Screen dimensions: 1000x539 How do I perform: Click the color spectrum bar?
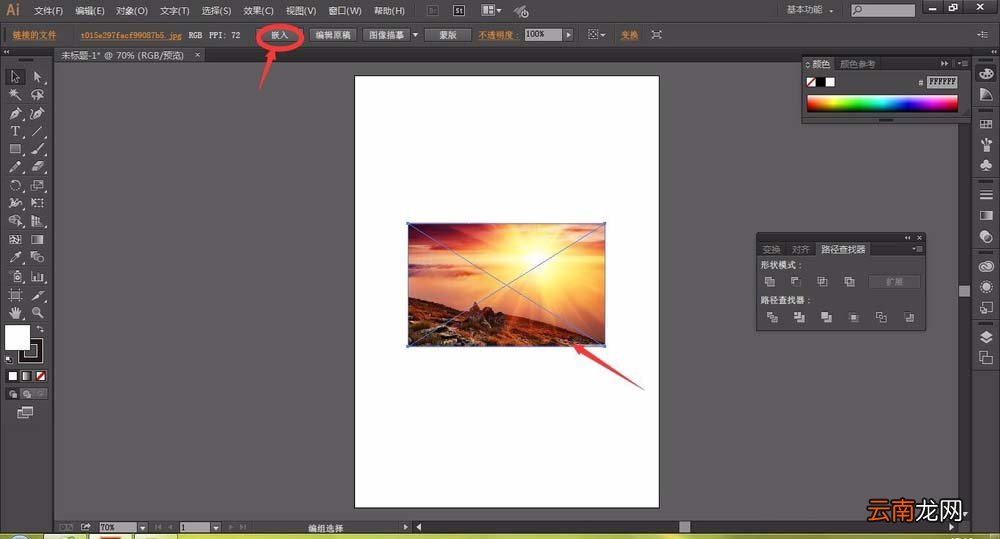pyautogui.click(x=882, y=103)
